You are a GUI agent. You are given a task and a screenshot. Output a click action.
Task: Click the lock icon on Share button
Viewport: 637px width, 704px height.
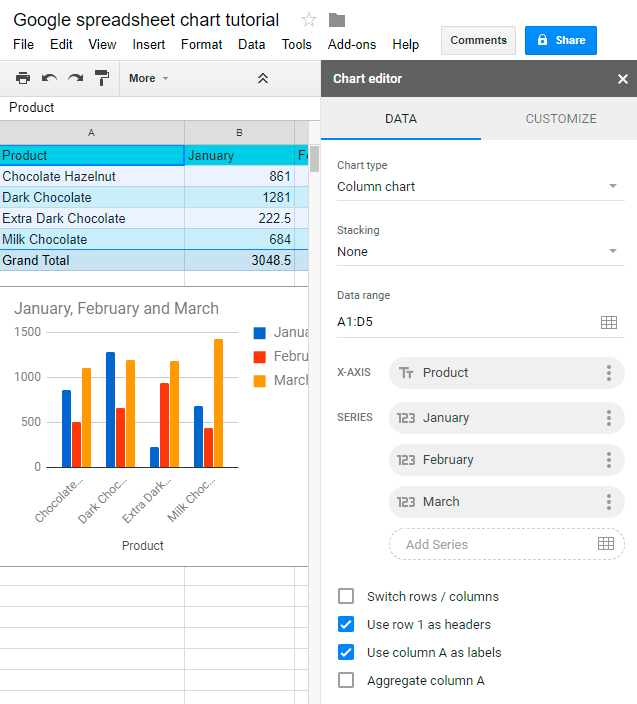[x=542, y=40]
